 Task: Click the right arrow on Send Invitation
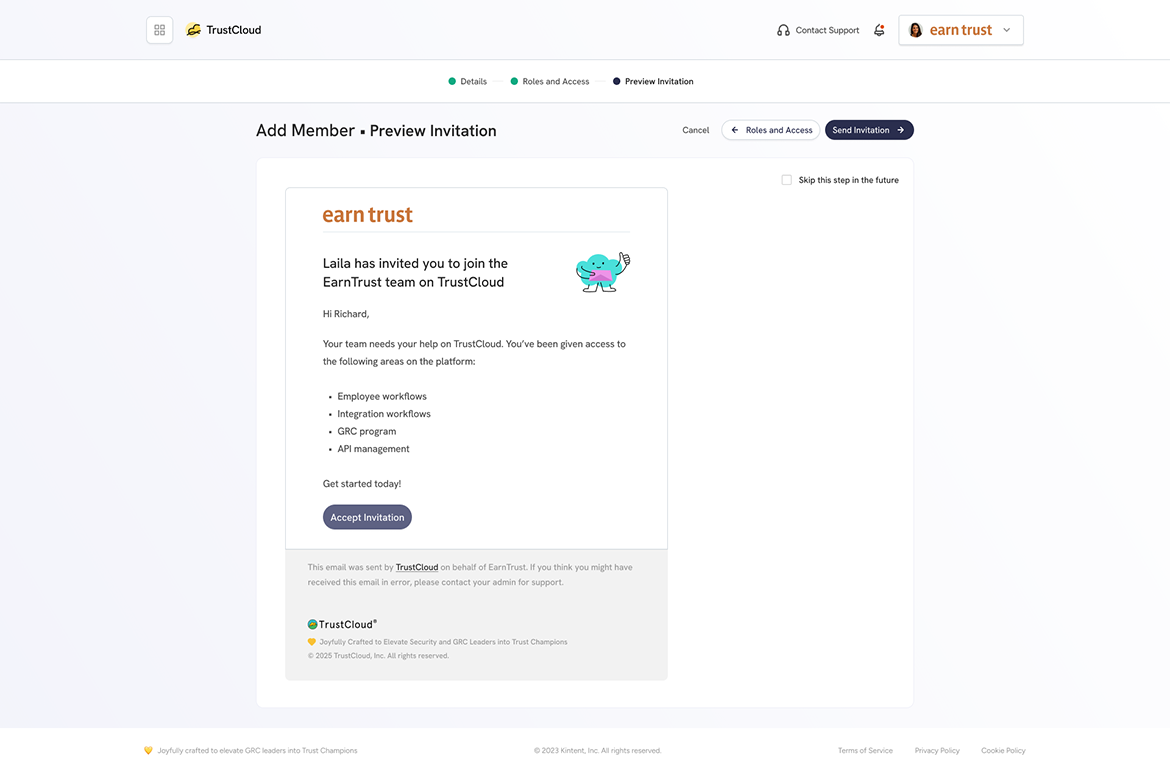[x=901, y=130]
